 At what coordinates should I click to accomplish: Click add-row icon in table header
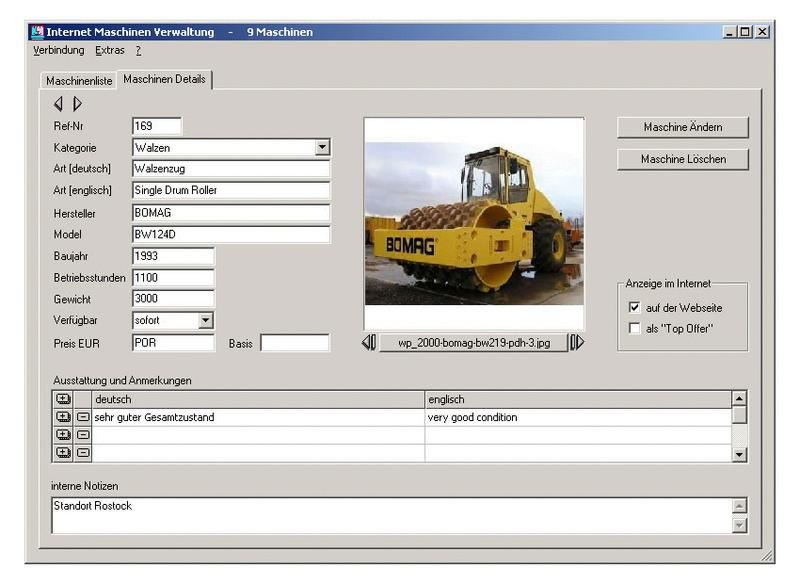pyautogui.click(x=63, y=399)
